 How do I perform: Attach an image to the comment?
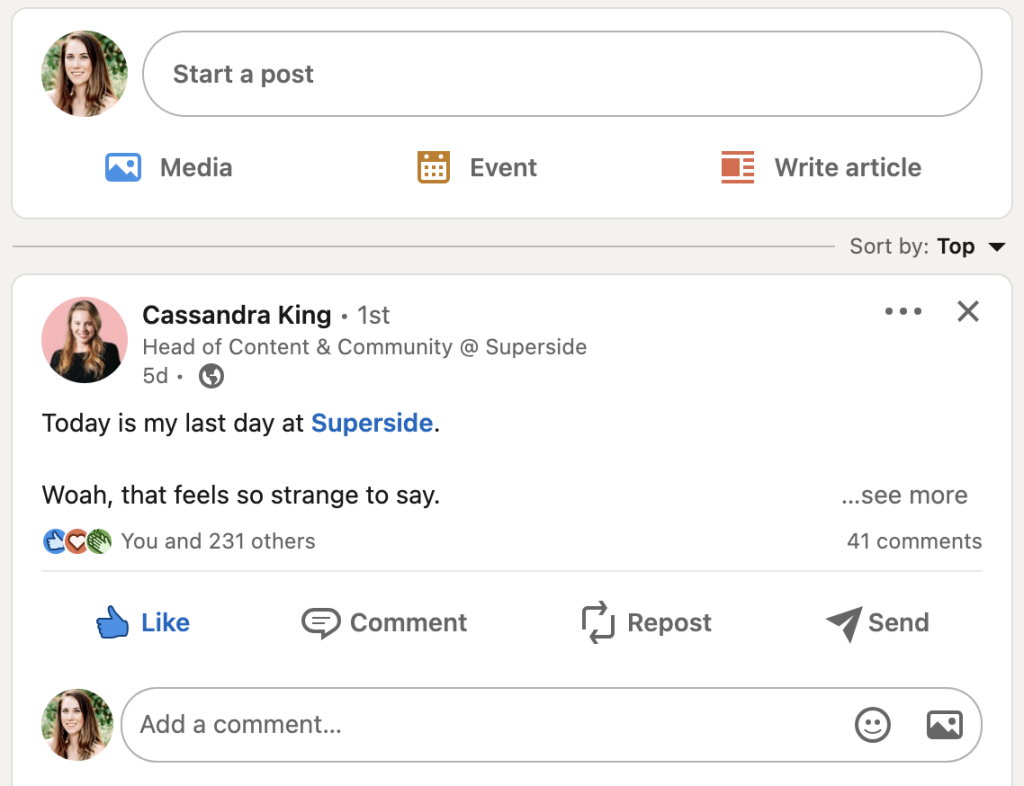point(944,724)
